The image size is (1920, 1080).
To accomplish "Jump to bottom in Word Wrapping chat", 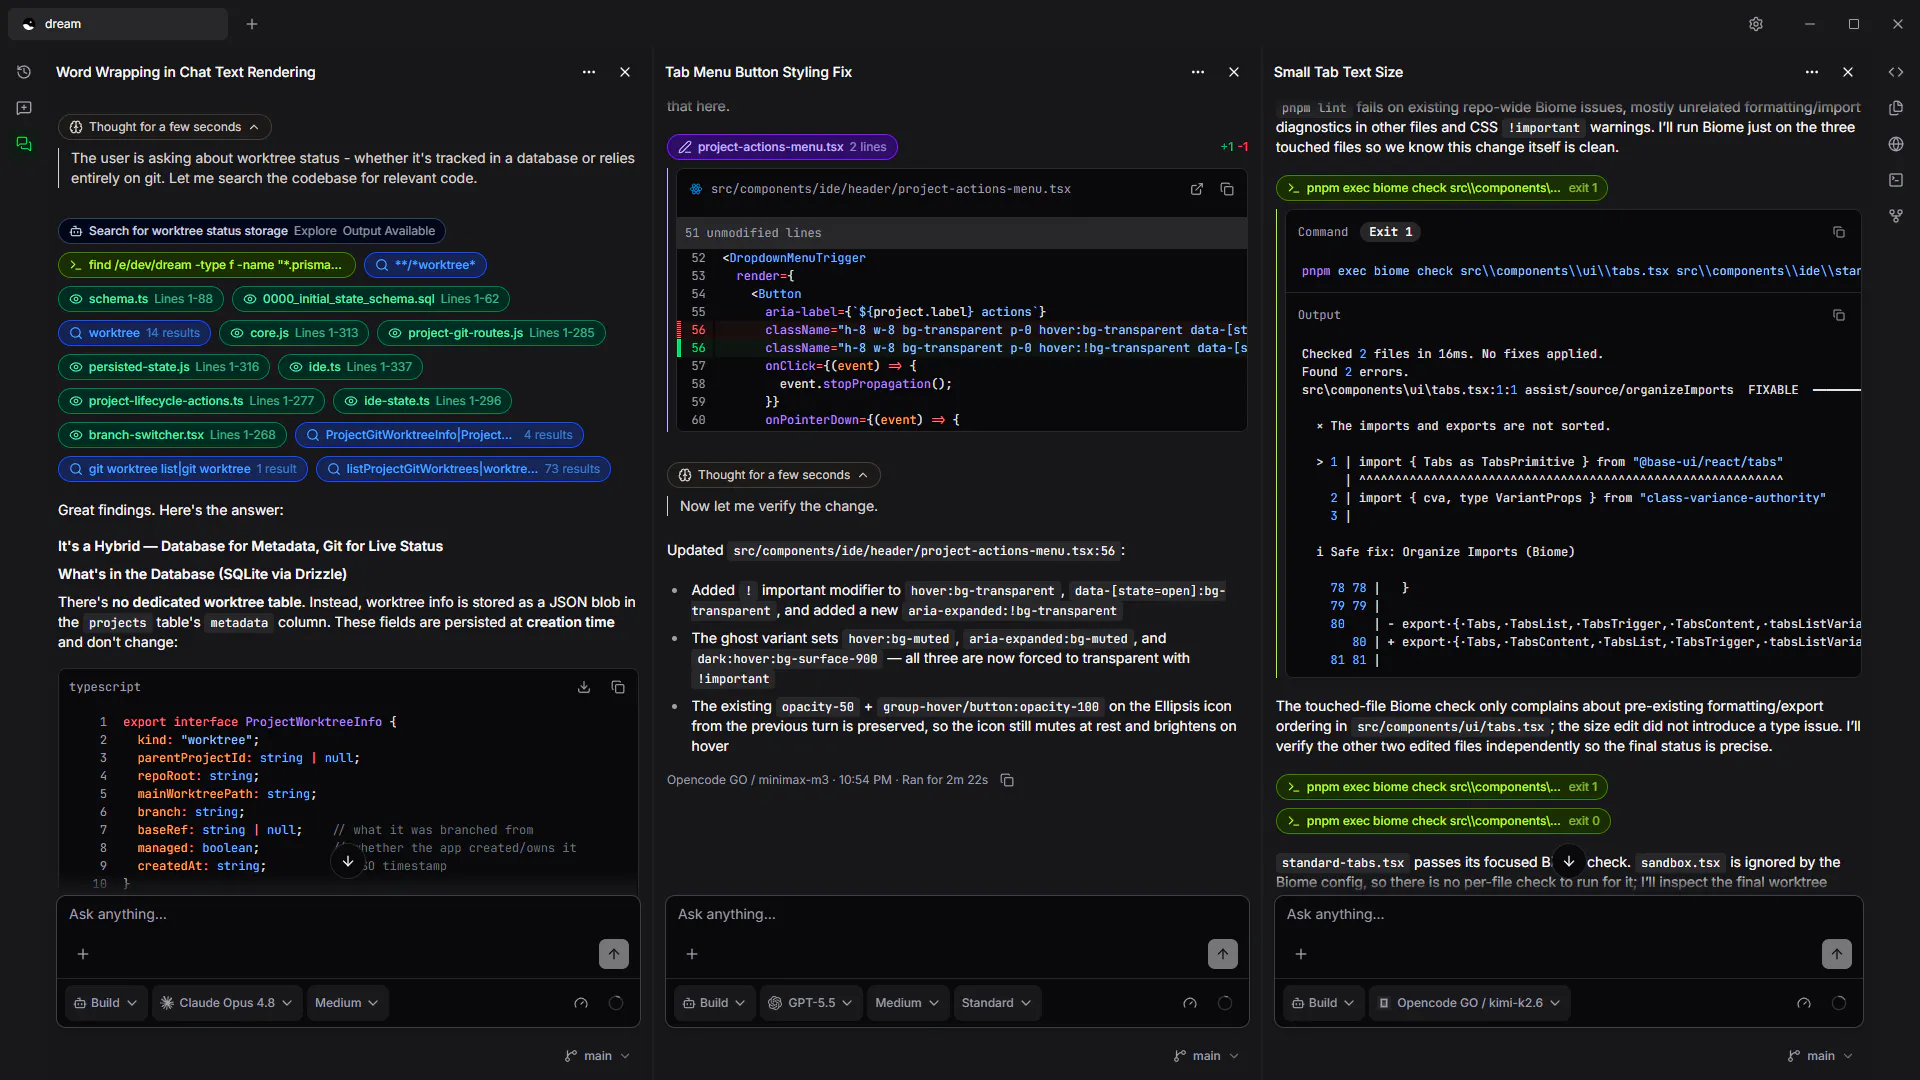I will click(x=348, y=861).
